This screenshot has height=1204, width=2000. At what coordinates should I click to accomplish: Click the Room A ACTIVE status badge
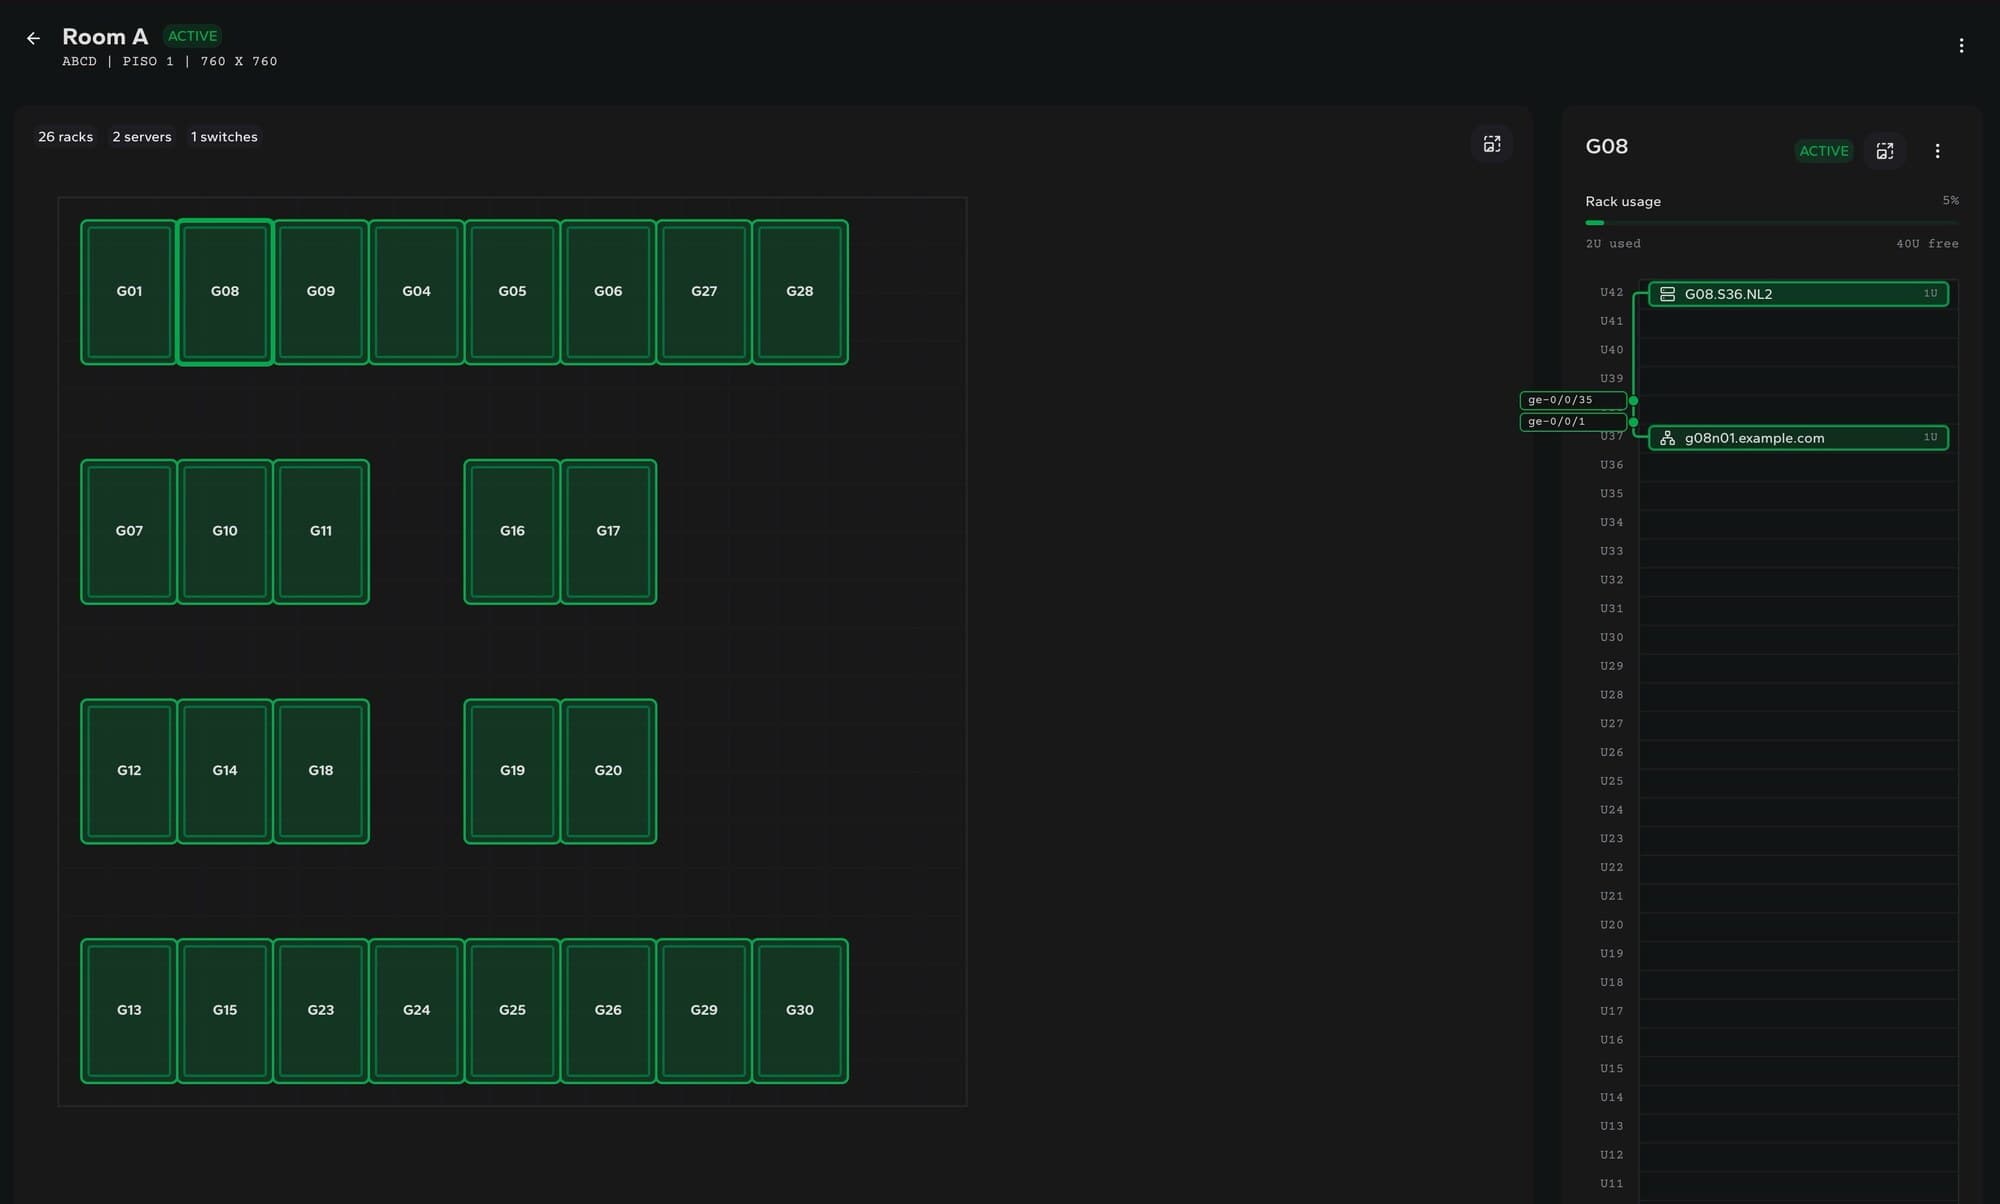(192, 36)
